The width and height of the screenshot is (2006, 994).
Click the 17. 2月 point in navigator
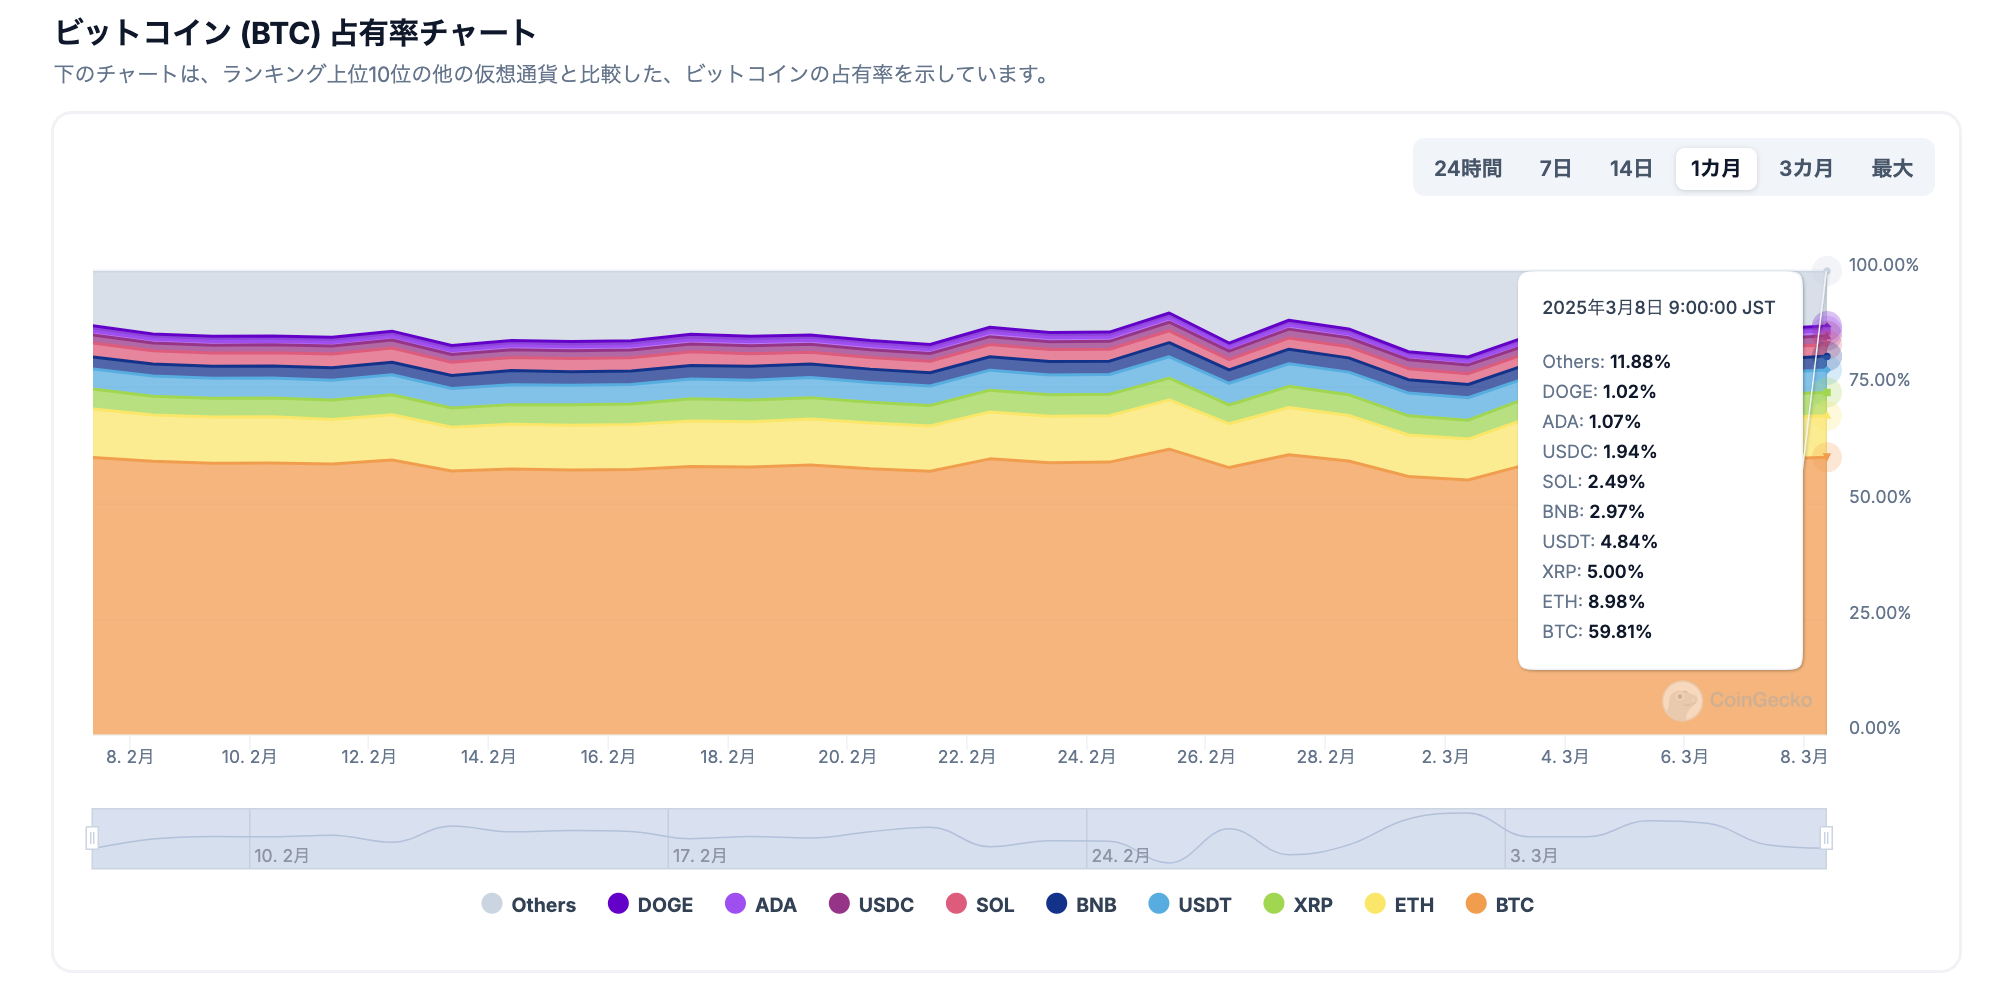tap(699, 856)
